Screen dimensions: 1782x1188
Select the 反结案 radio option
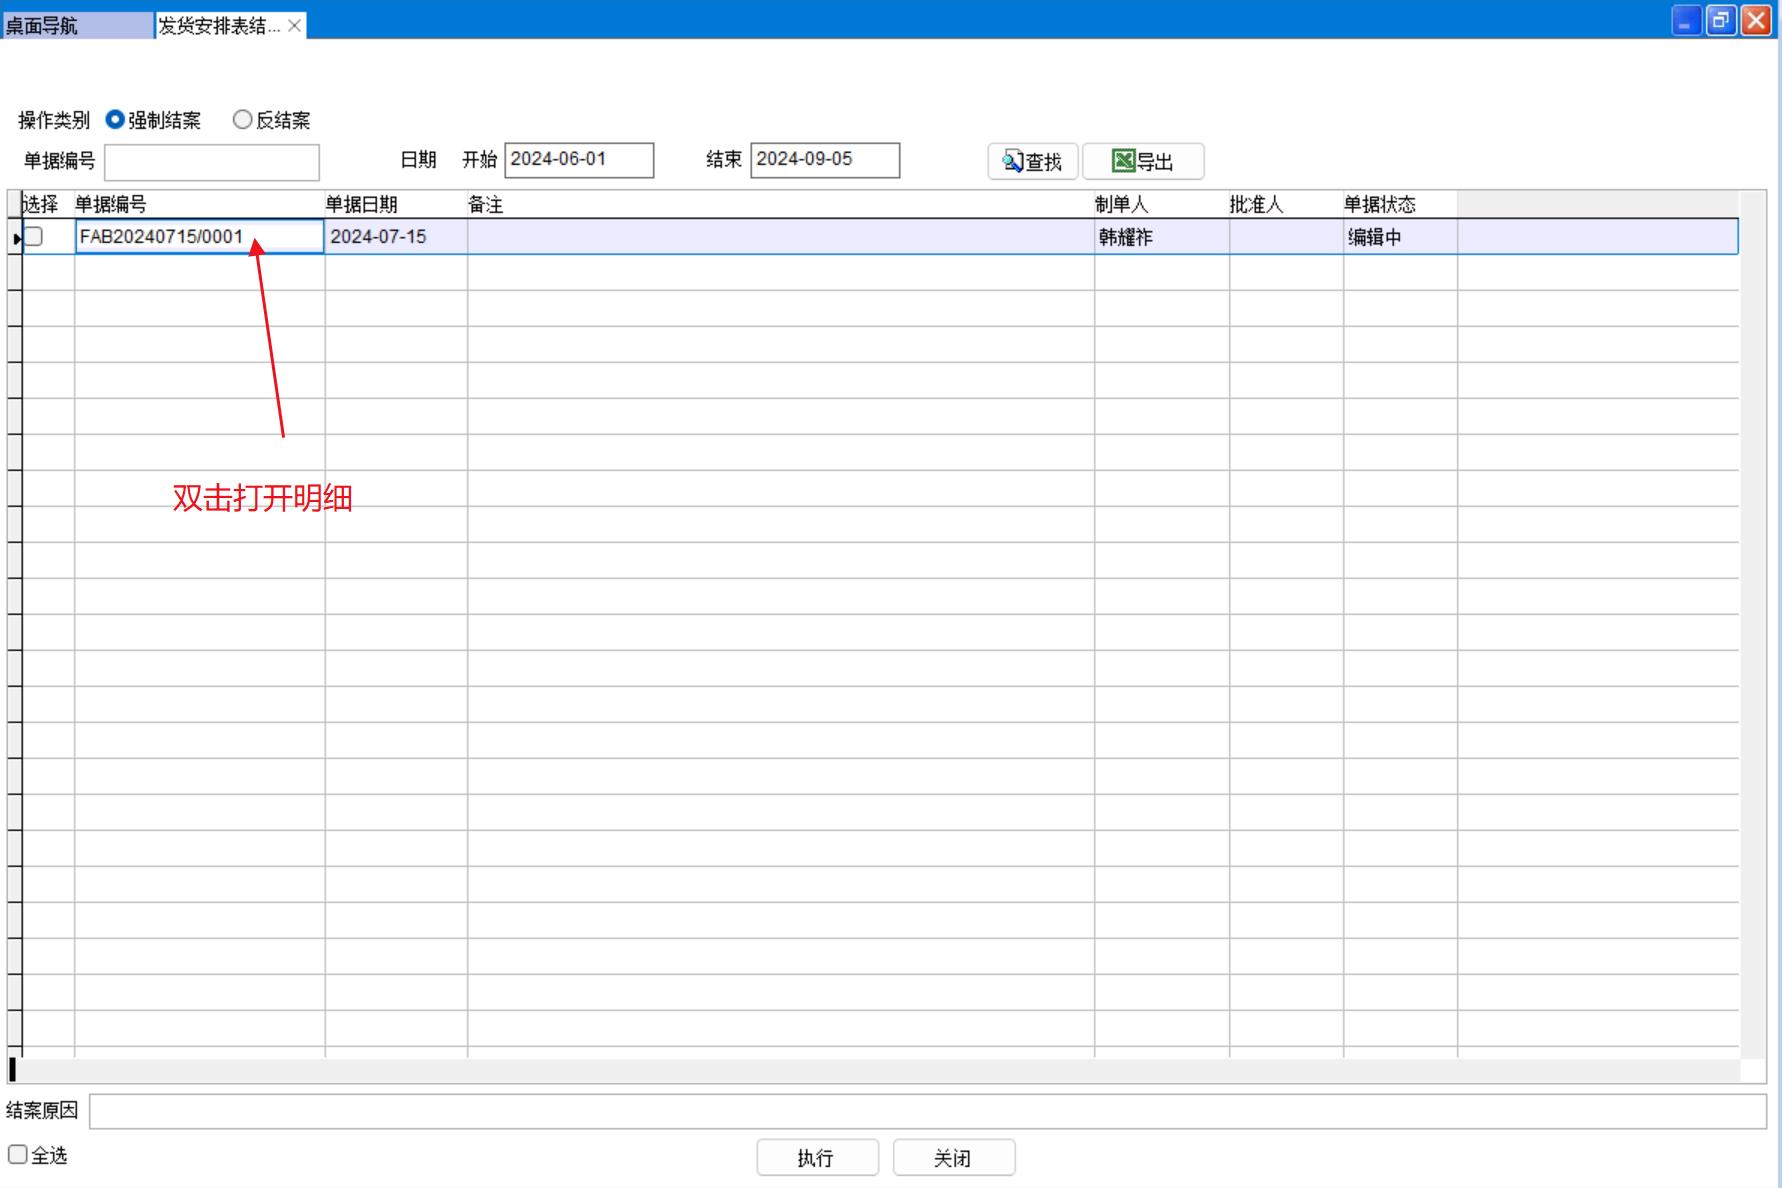242,120
